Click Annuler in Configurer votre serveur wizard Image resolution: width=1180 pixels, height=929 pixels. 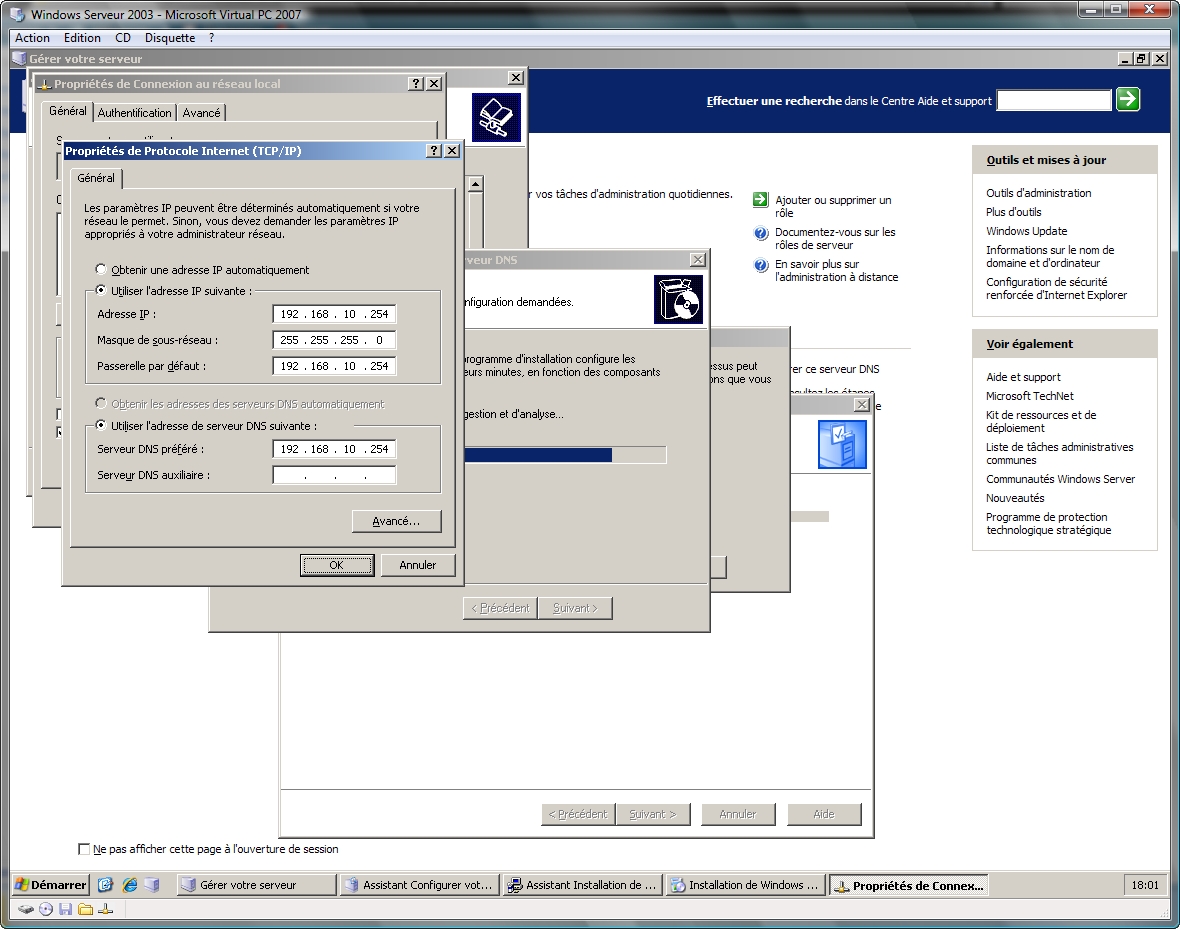[x=738, y=814]
